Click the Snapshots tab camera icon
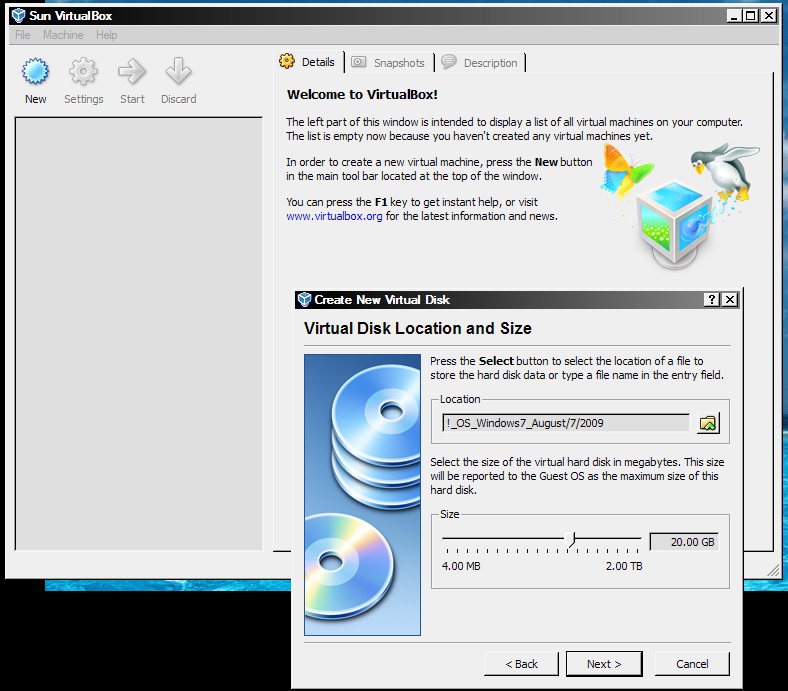 pos(359,62)
